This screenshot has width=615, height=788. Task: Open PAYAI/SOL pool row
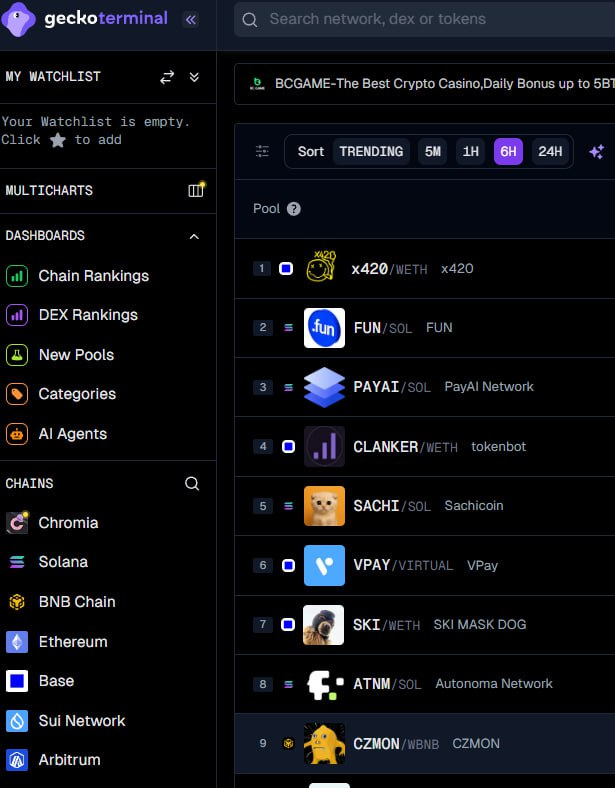coord(425,387)
